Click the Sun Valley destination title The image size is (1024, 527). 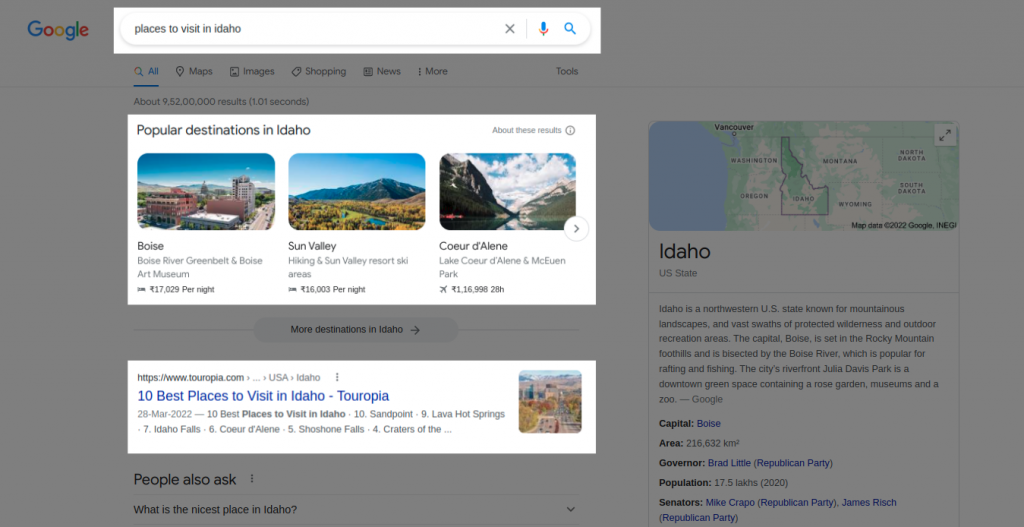(x=312, y=246)
